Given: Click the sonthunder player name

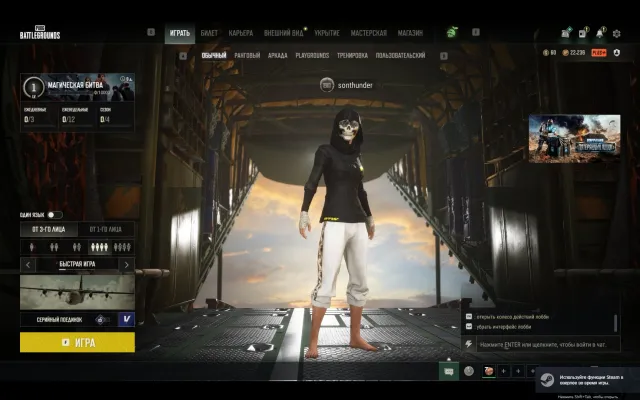Looking at the screenshot, I should coord(355,85).
